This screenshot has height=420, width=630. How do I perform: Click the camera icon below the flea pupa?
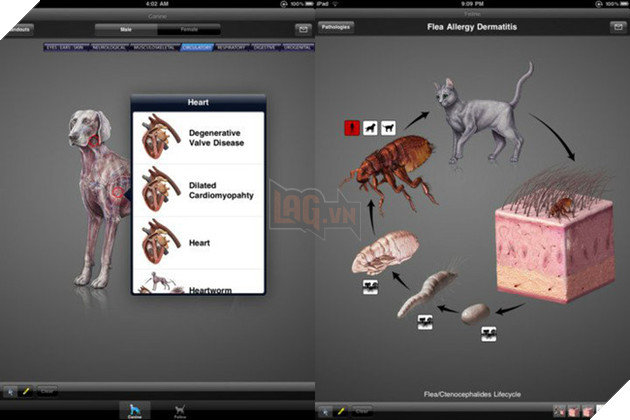tap(369, 289)
